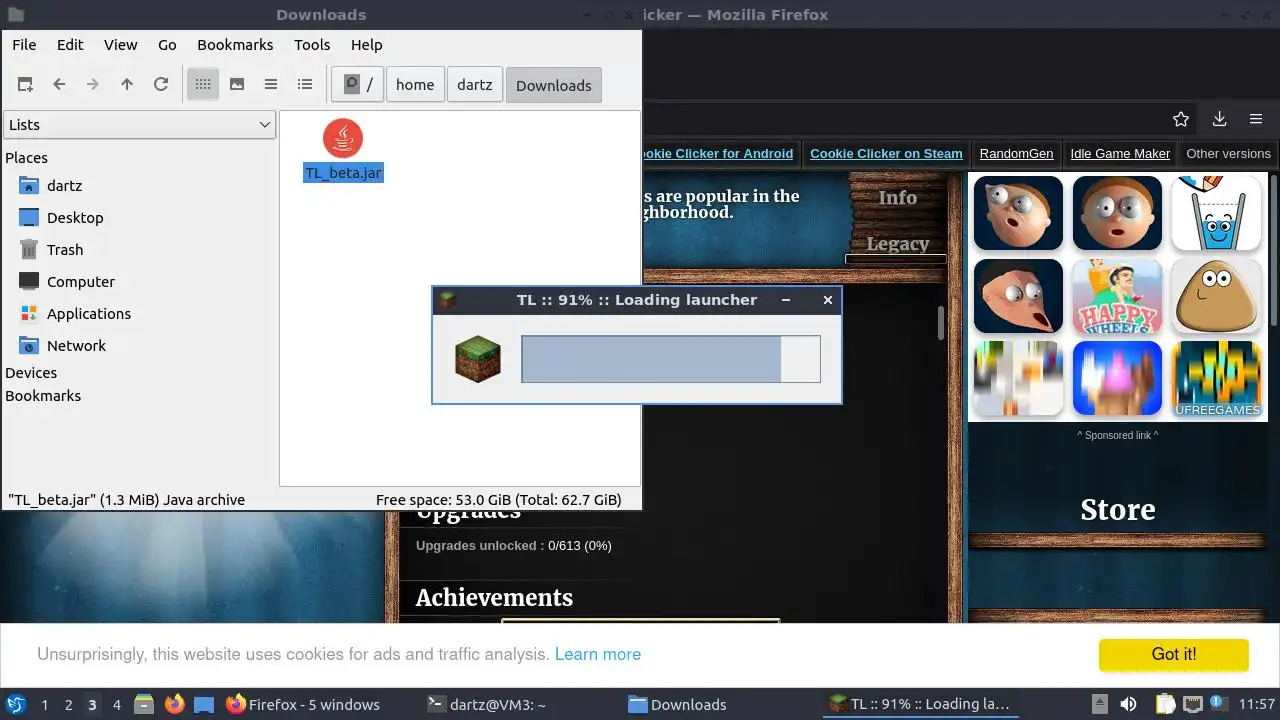
Task: Click 'Learn more' in cookie notice
Action: click(x=598, y=654)
